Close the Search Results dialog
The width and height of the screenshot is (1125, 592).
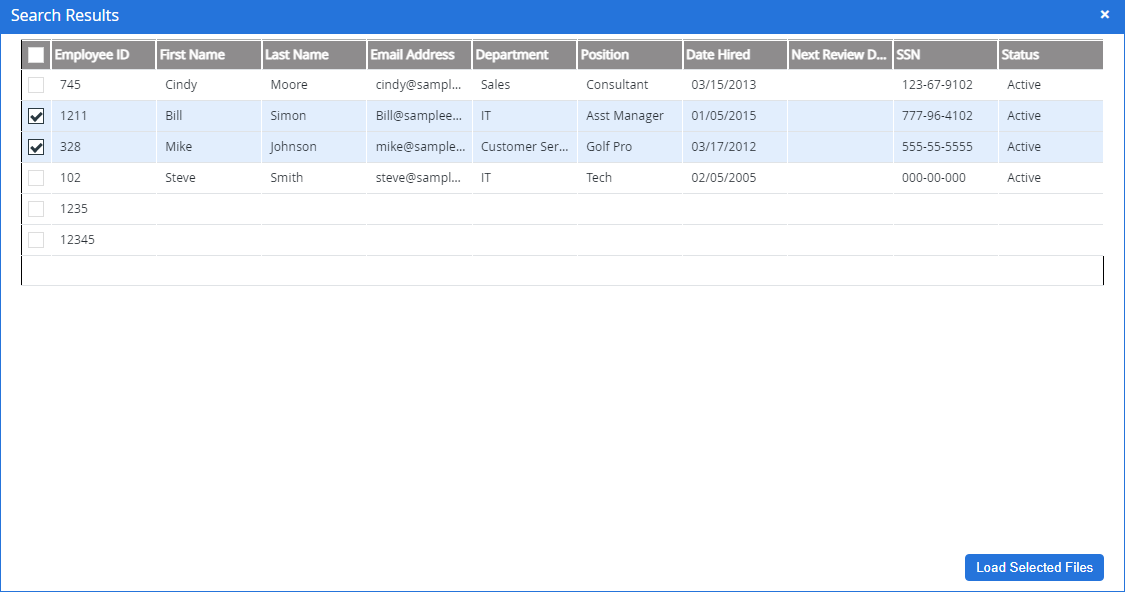click(1105, 15)
